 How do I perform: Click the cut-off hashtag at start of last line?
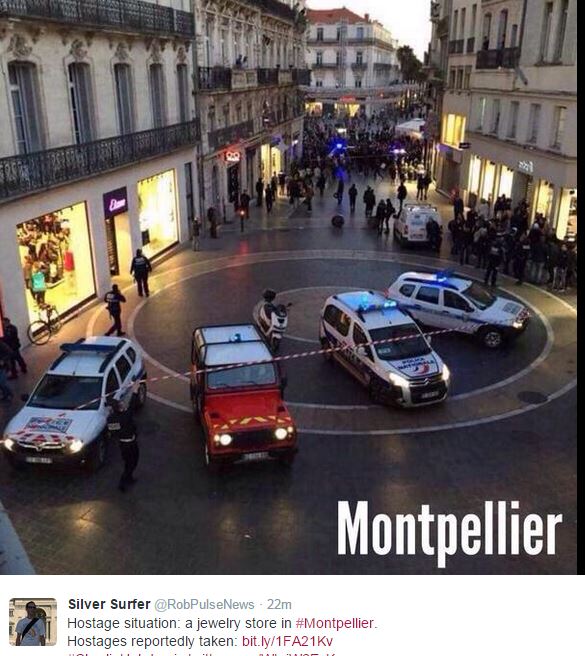tap(113, 654)
